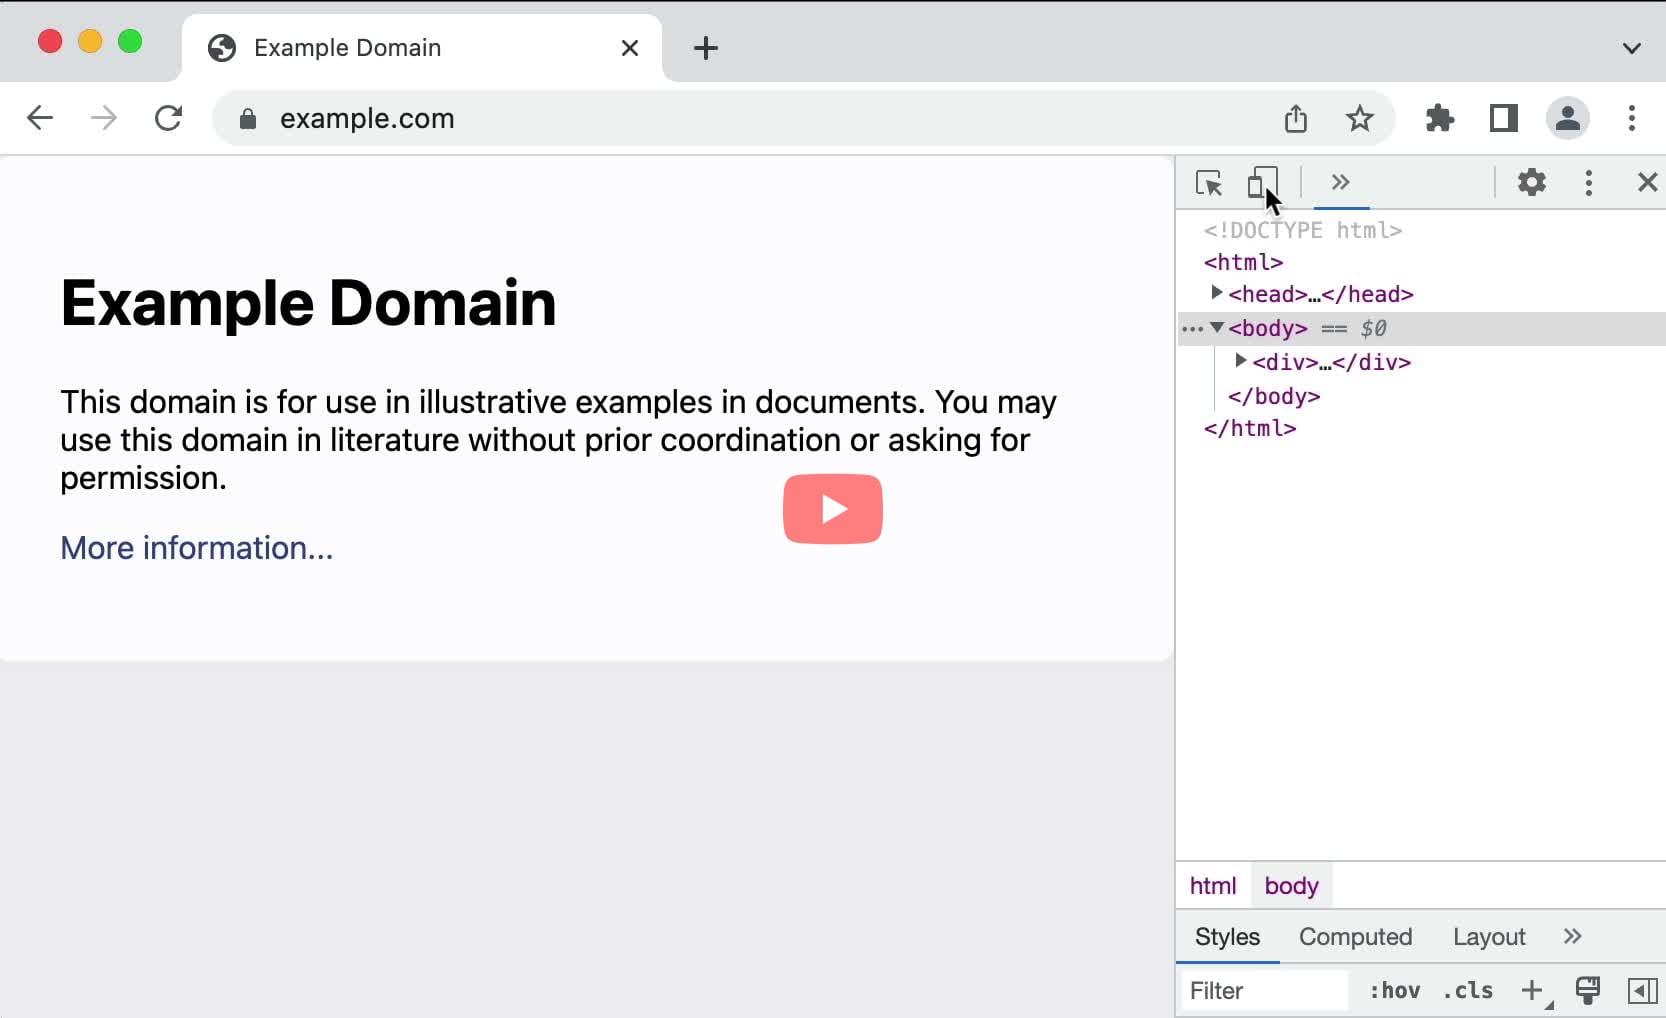The height and width of the screenshot is (1018, 1666).
Task: Reload the current page
Action: tap(168, 118)
